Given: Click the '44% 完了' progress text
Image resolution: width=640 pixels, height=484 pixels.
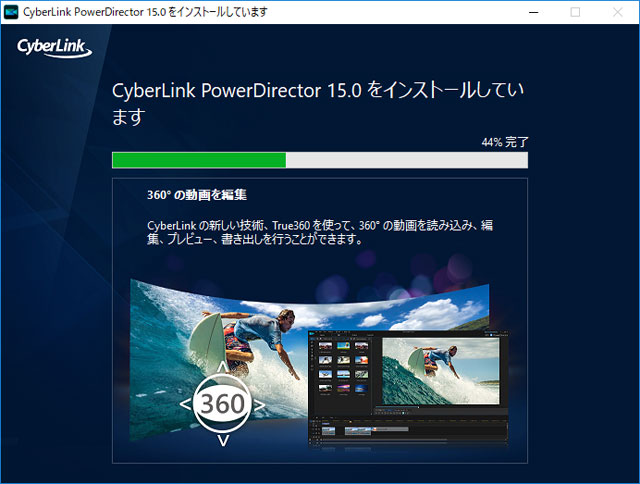Looking at the screenshot, I should pyautogui.click(x=505, y=142).
